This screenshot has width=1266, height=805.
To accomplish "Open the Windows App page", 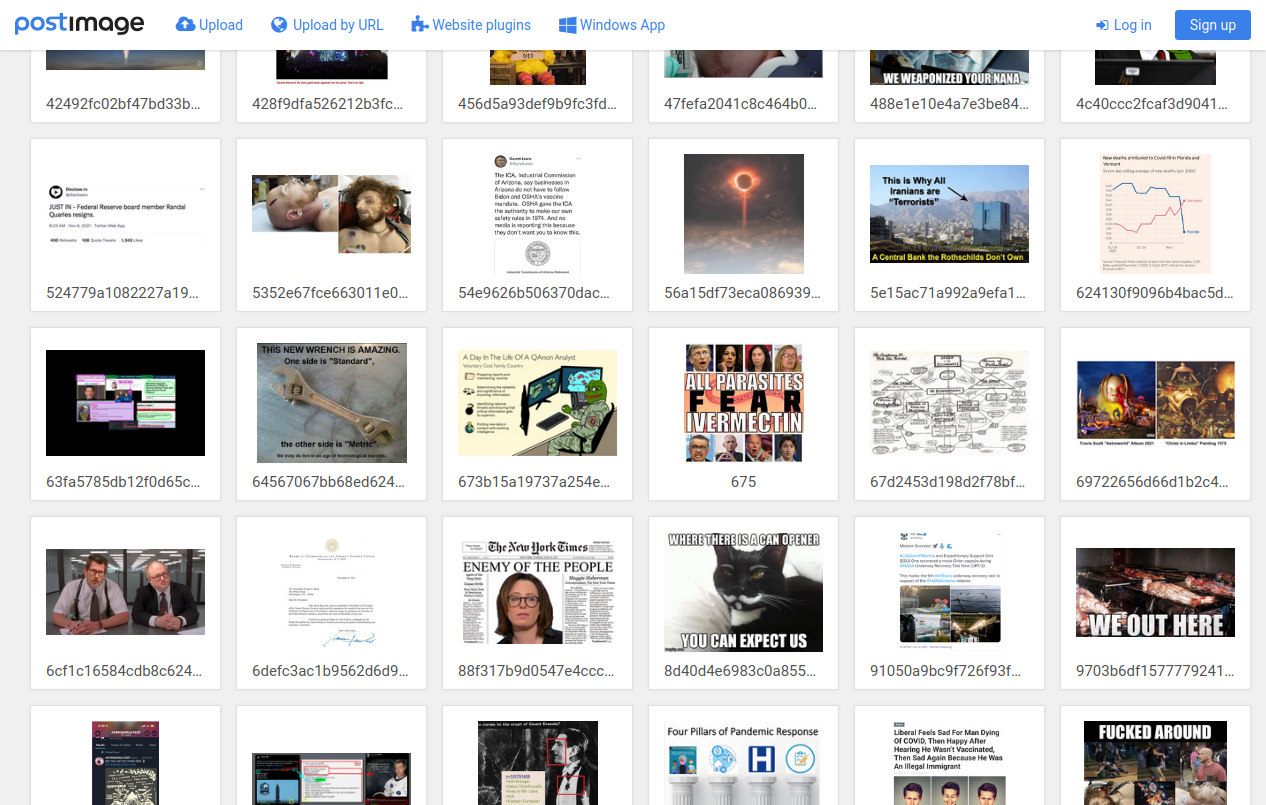I will [612, 25].
